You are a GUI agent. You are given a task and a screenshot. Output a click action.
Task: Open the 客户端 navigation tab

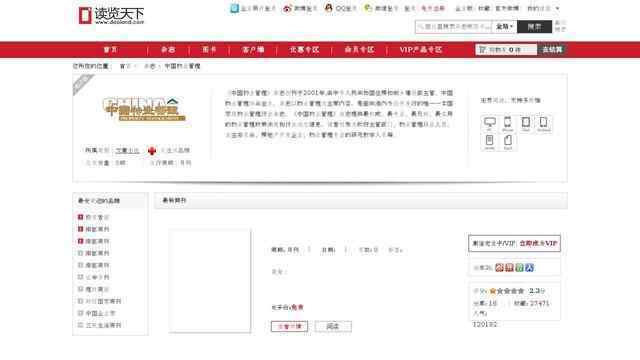click(253, 50)
